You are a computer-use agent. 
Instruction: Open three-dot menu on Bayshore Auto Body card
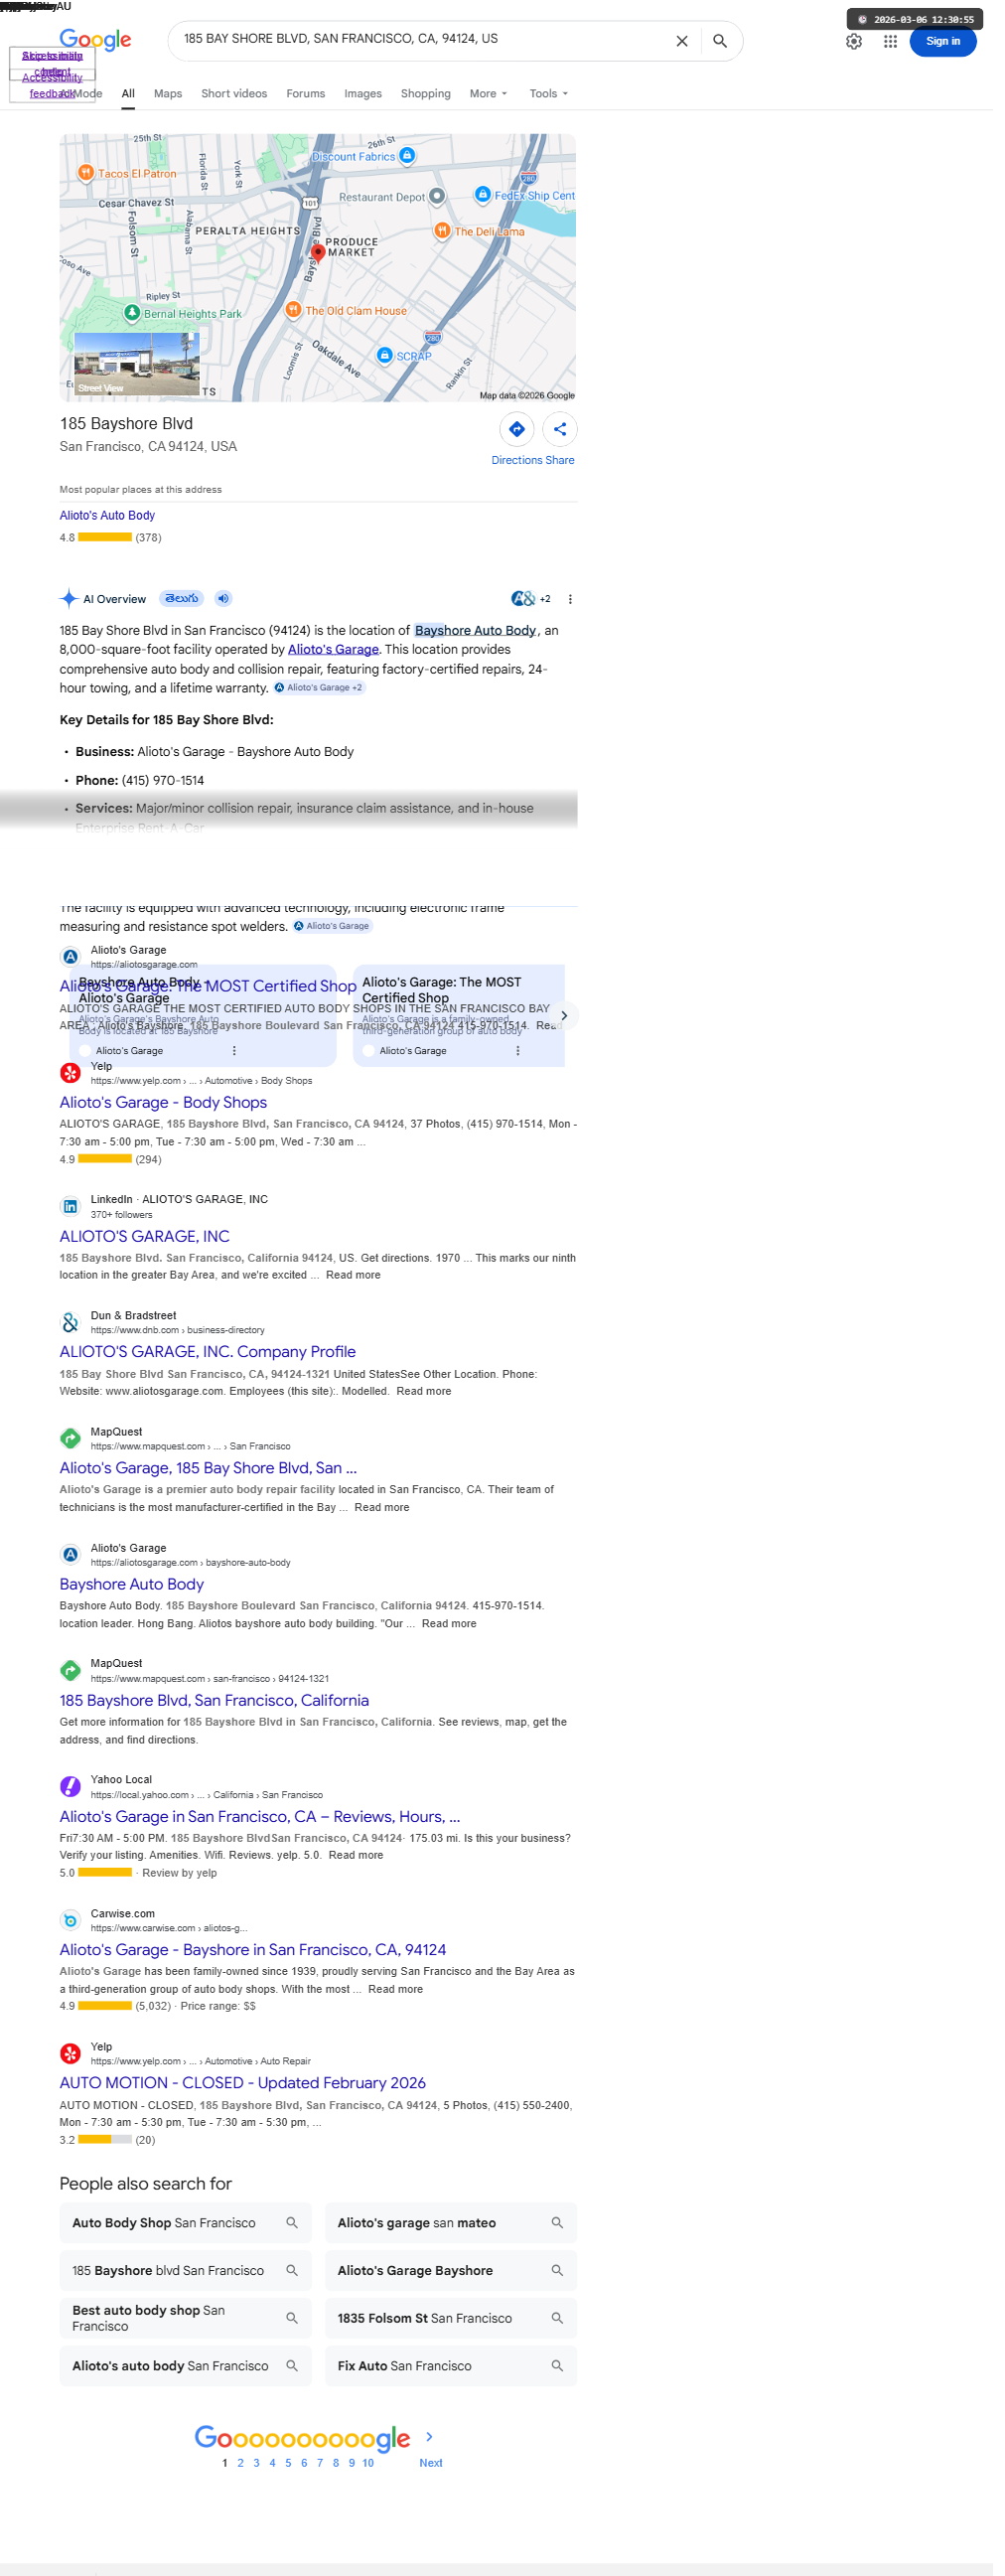(234, 1051)
